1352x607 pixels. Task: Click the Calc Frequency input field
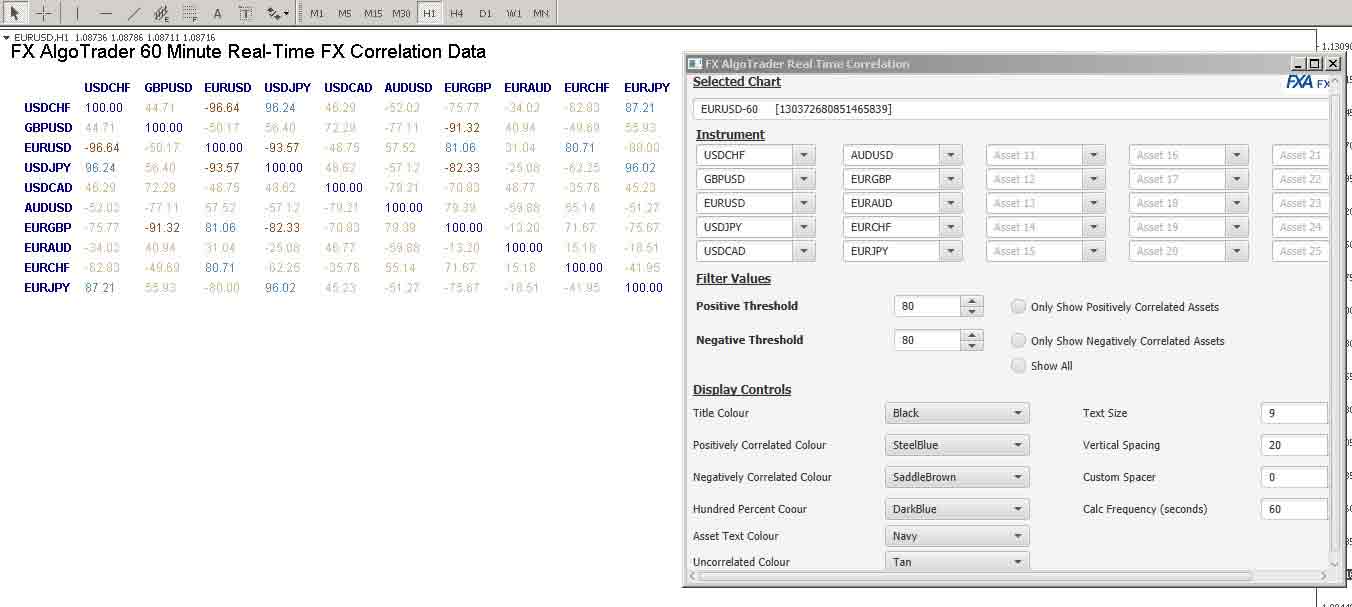click(x=1294, y=508)
